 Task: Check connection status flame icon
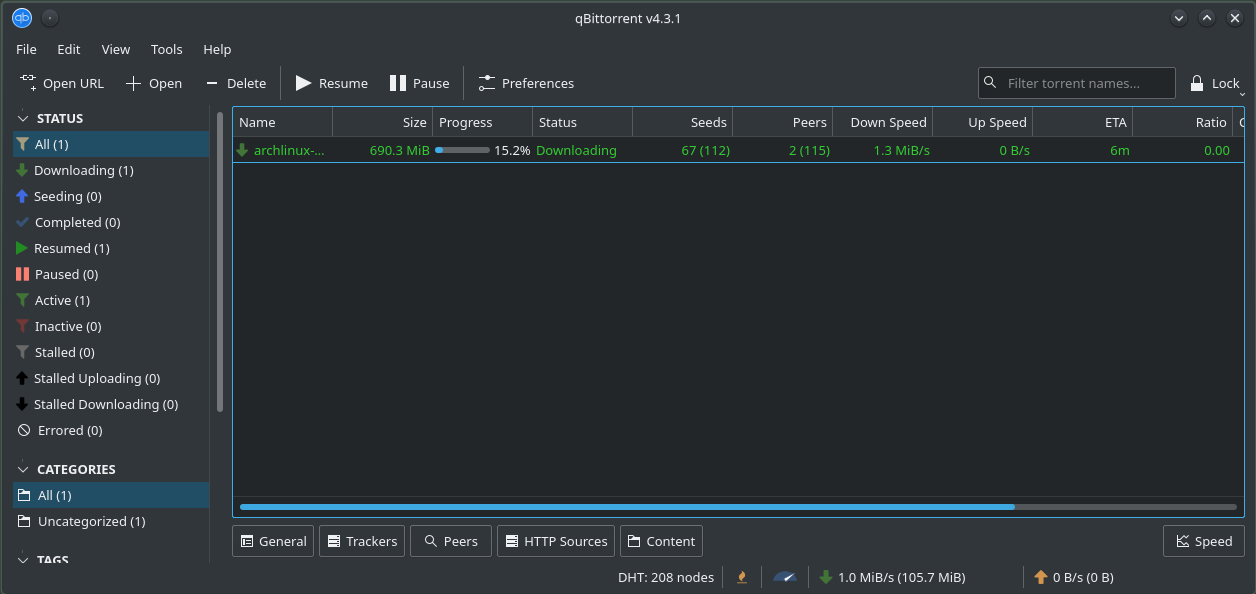point(741,577)
